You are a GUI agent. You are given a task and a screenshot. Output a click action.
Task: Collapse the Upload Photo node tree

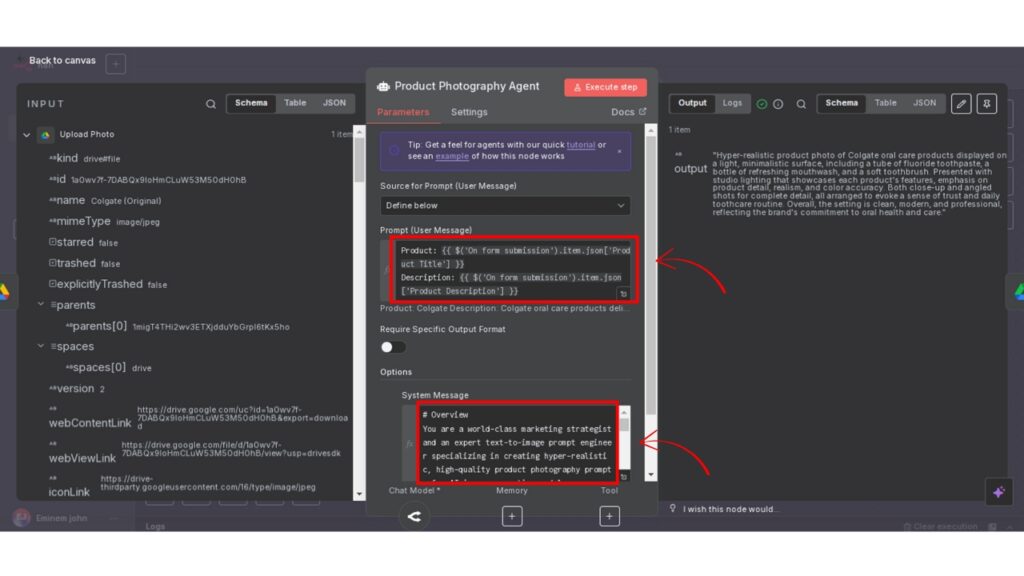click(x=27, y=134)
